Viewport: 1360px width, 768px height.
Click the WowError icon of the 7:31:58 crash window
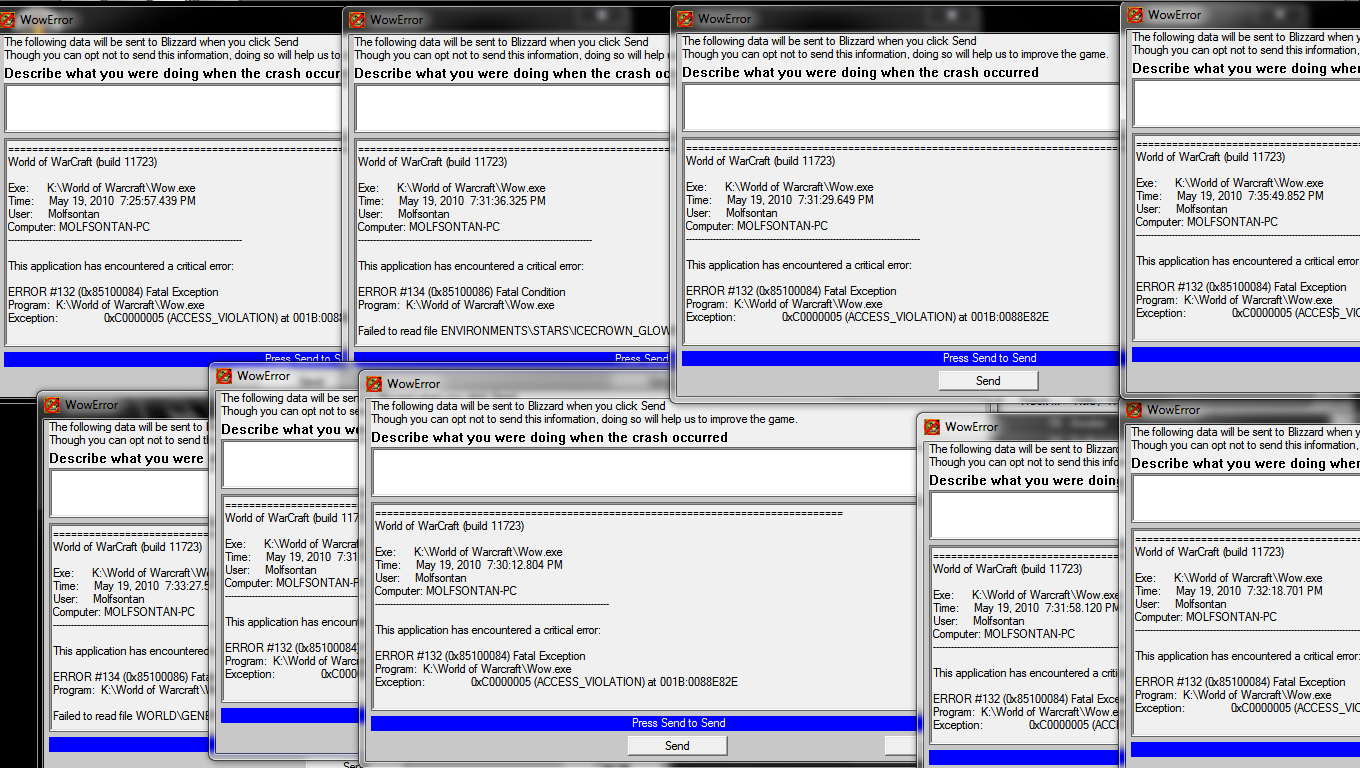931,427
